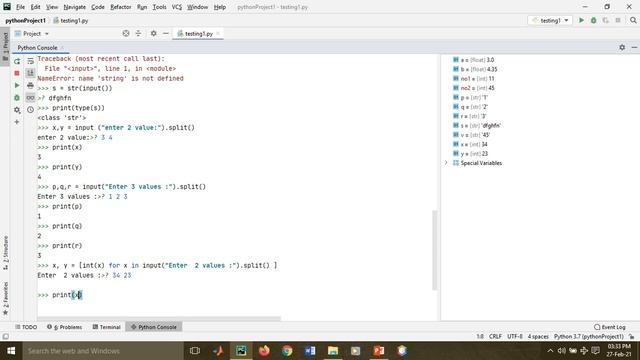
Task: Toggle soft-wrap in console output
Action: pos(30,61)
